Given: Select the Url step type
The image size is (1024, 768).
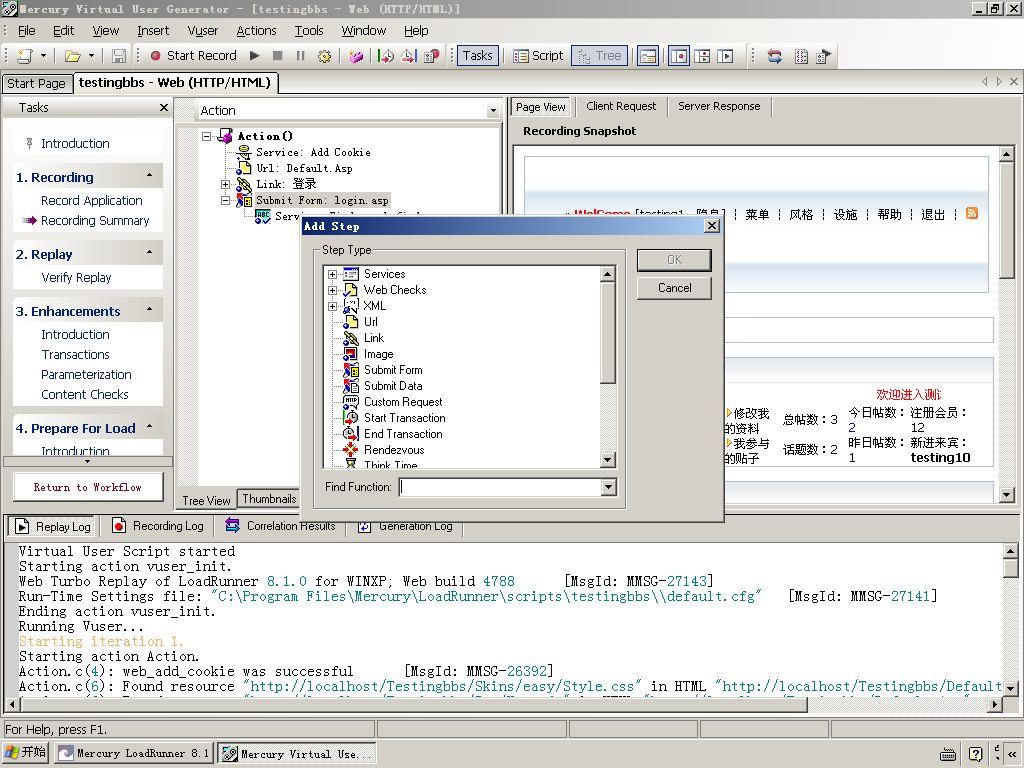Looking at the screenshot, I should 370,322.
